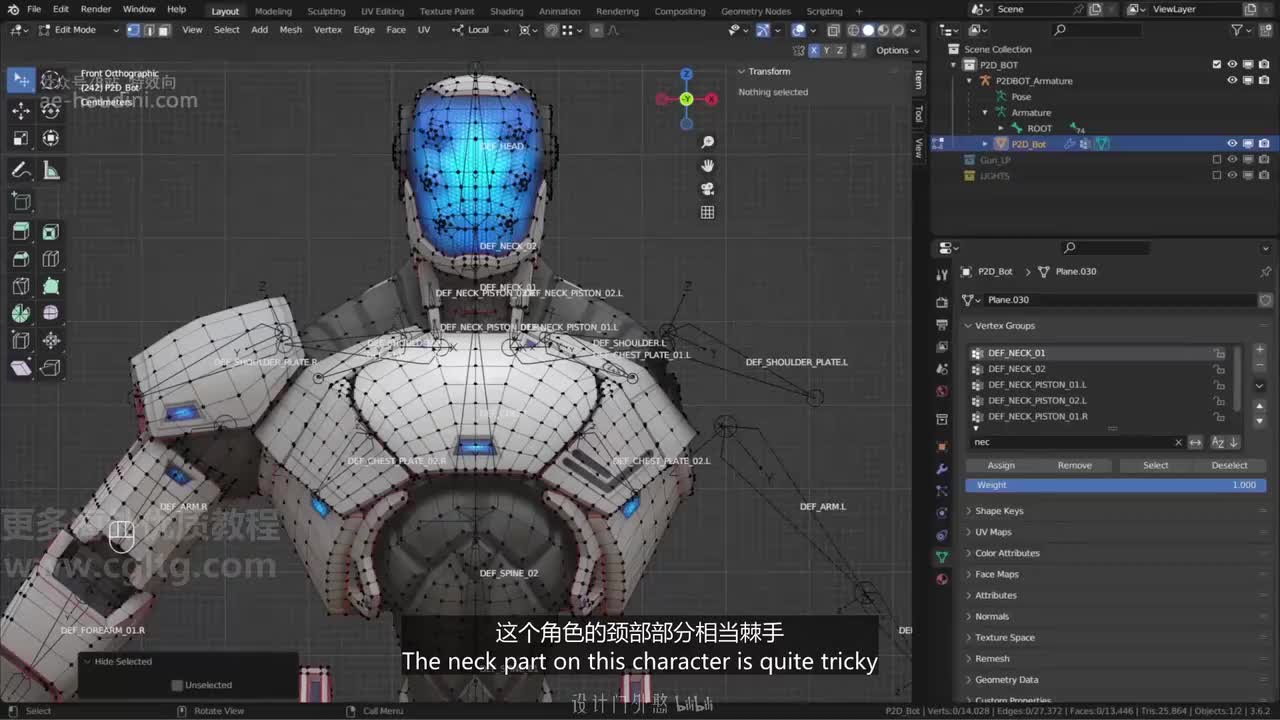1280x720 pixels.
Task: Click the pan hand gizmo
Action: point(708,166)
